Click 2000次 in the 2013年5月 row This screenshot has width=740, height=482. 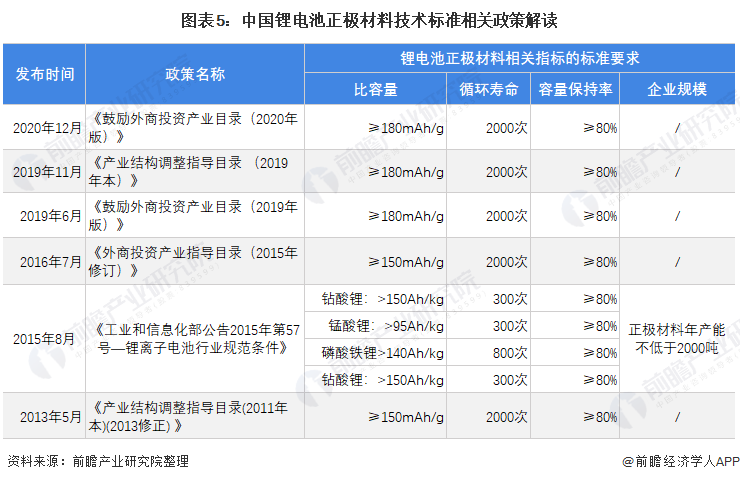click(x=506, y=417)
